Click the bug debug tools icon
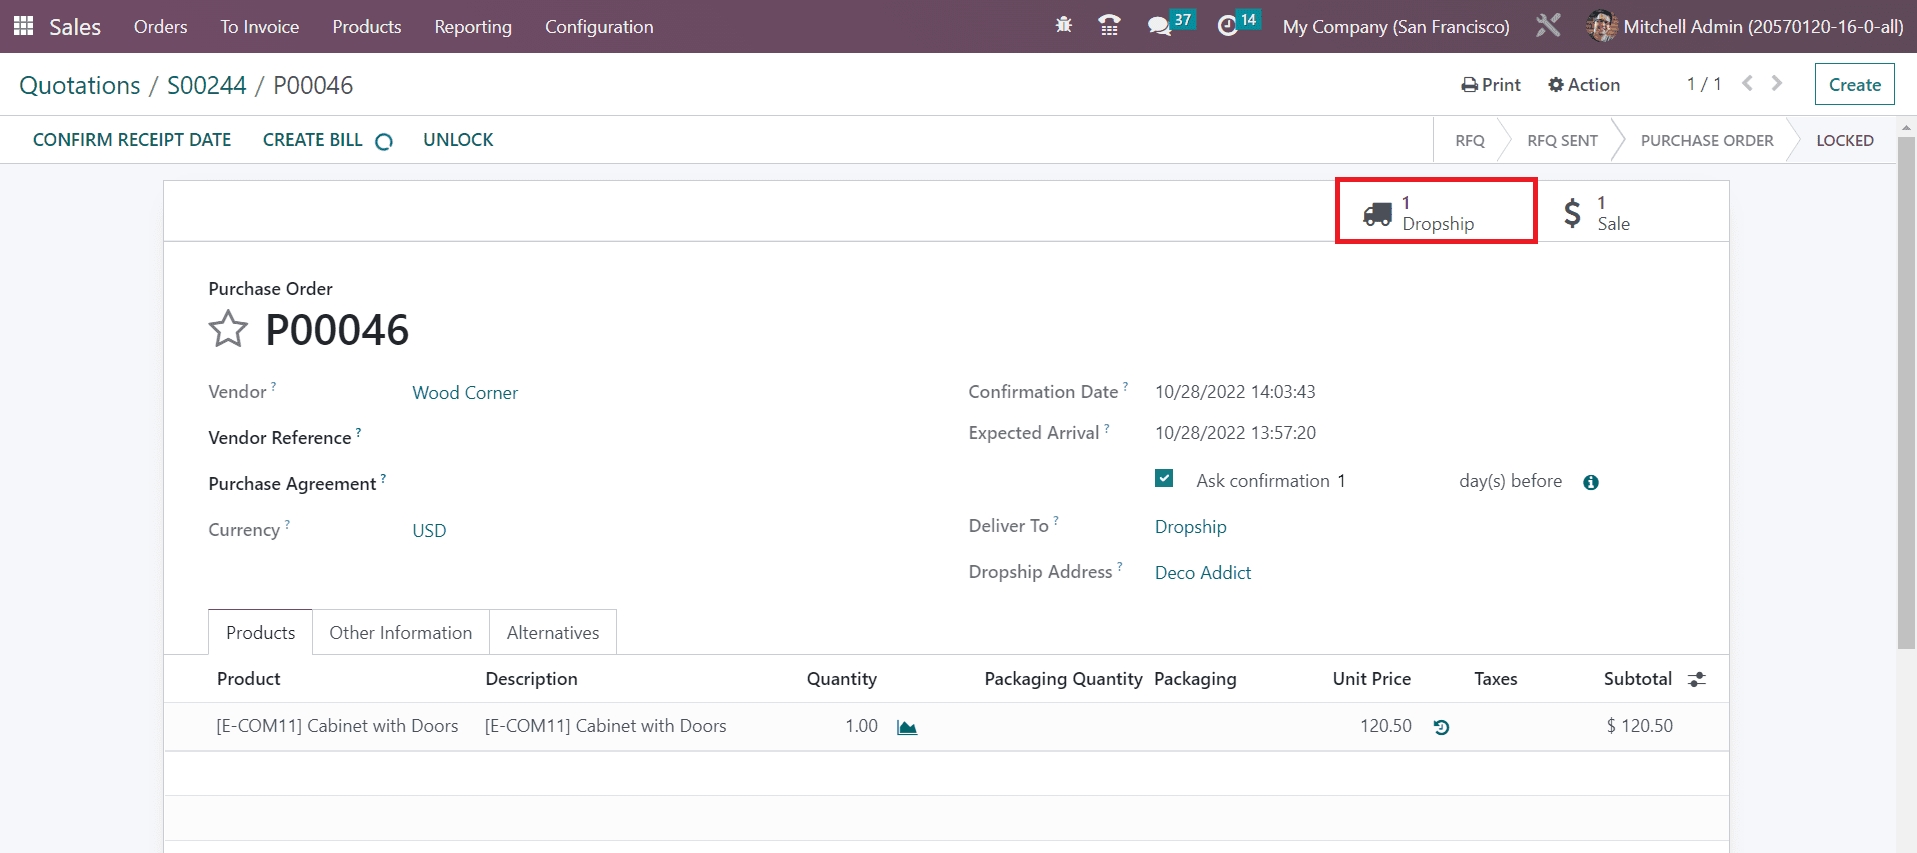The width and height of the screenshot is (1917, 853). (1063, 26)
